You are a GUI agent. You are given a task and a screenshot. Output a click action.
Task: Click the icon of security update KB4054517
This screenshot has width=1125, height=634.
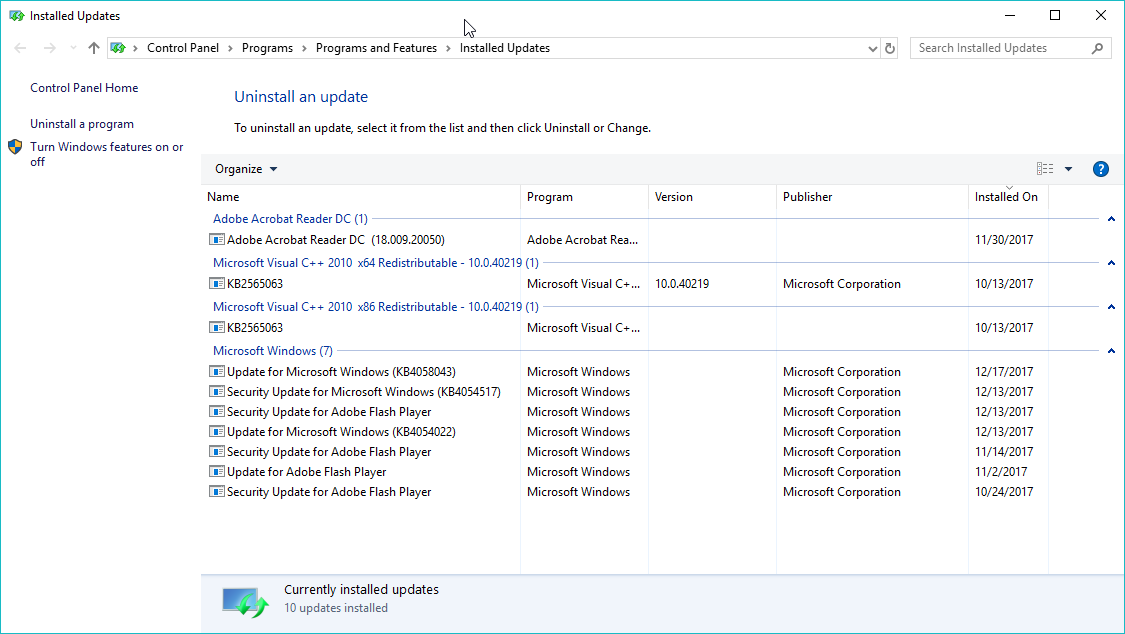216,392
